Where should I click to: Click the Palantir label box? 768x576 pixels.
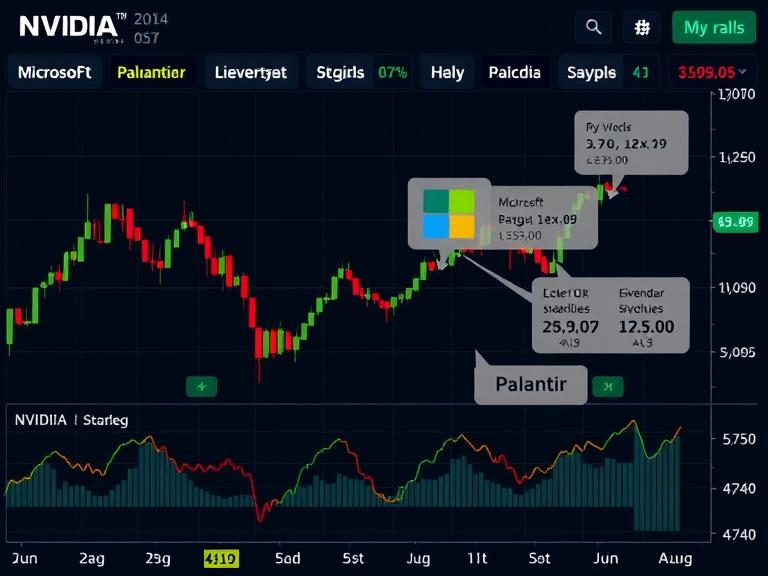(530, 384)
